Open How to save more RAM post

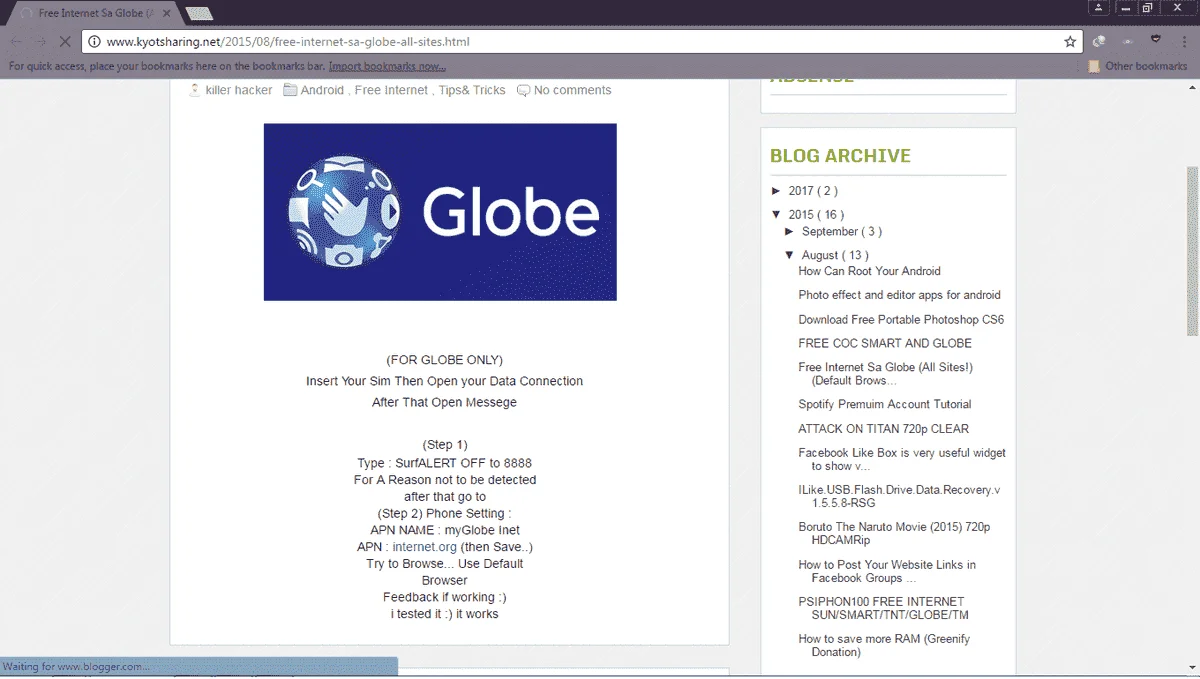[884, 645]
